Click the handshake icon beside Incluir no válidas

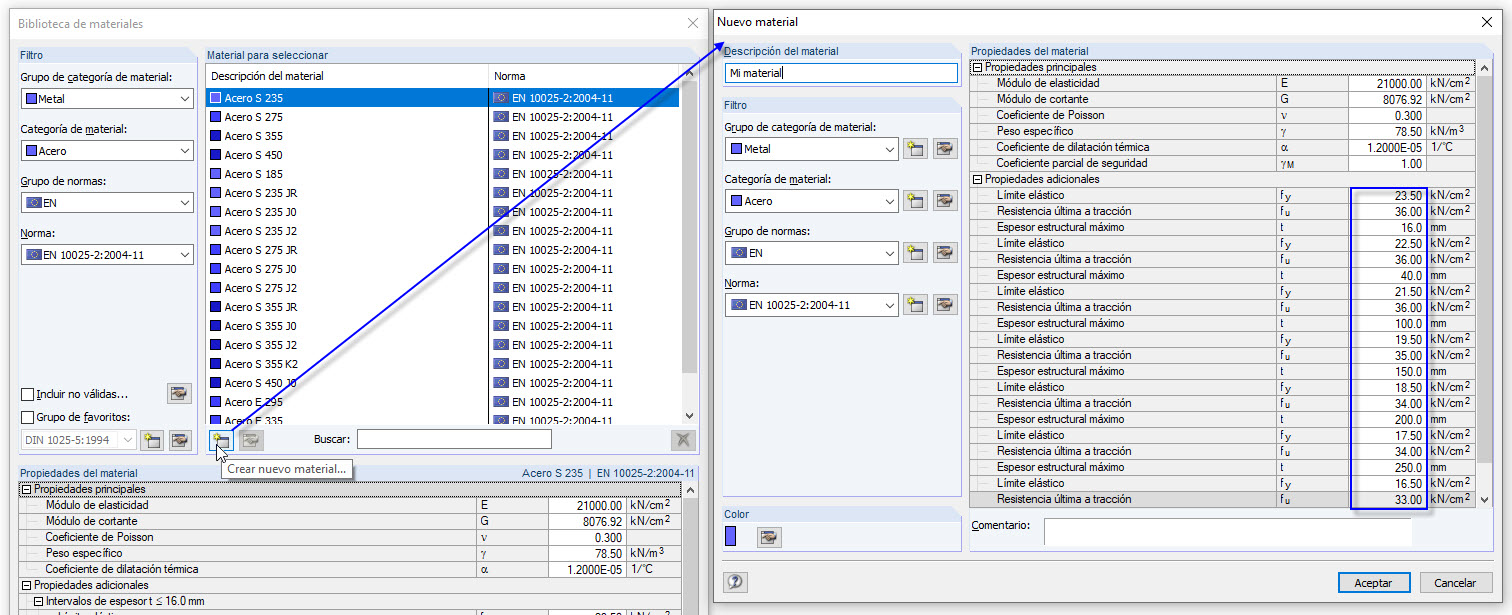(179, 394)
